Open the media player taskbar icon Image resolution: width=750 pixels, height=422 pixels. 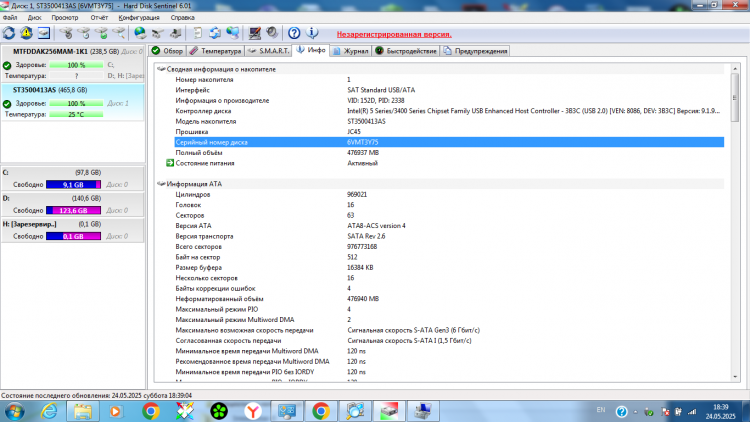pos(115,411)
